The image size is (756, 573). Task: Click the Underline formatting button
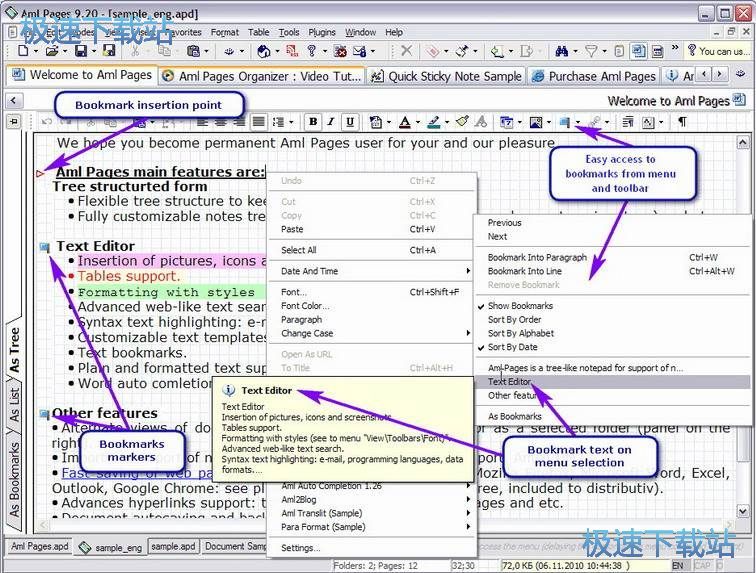(x=349, y=122)
